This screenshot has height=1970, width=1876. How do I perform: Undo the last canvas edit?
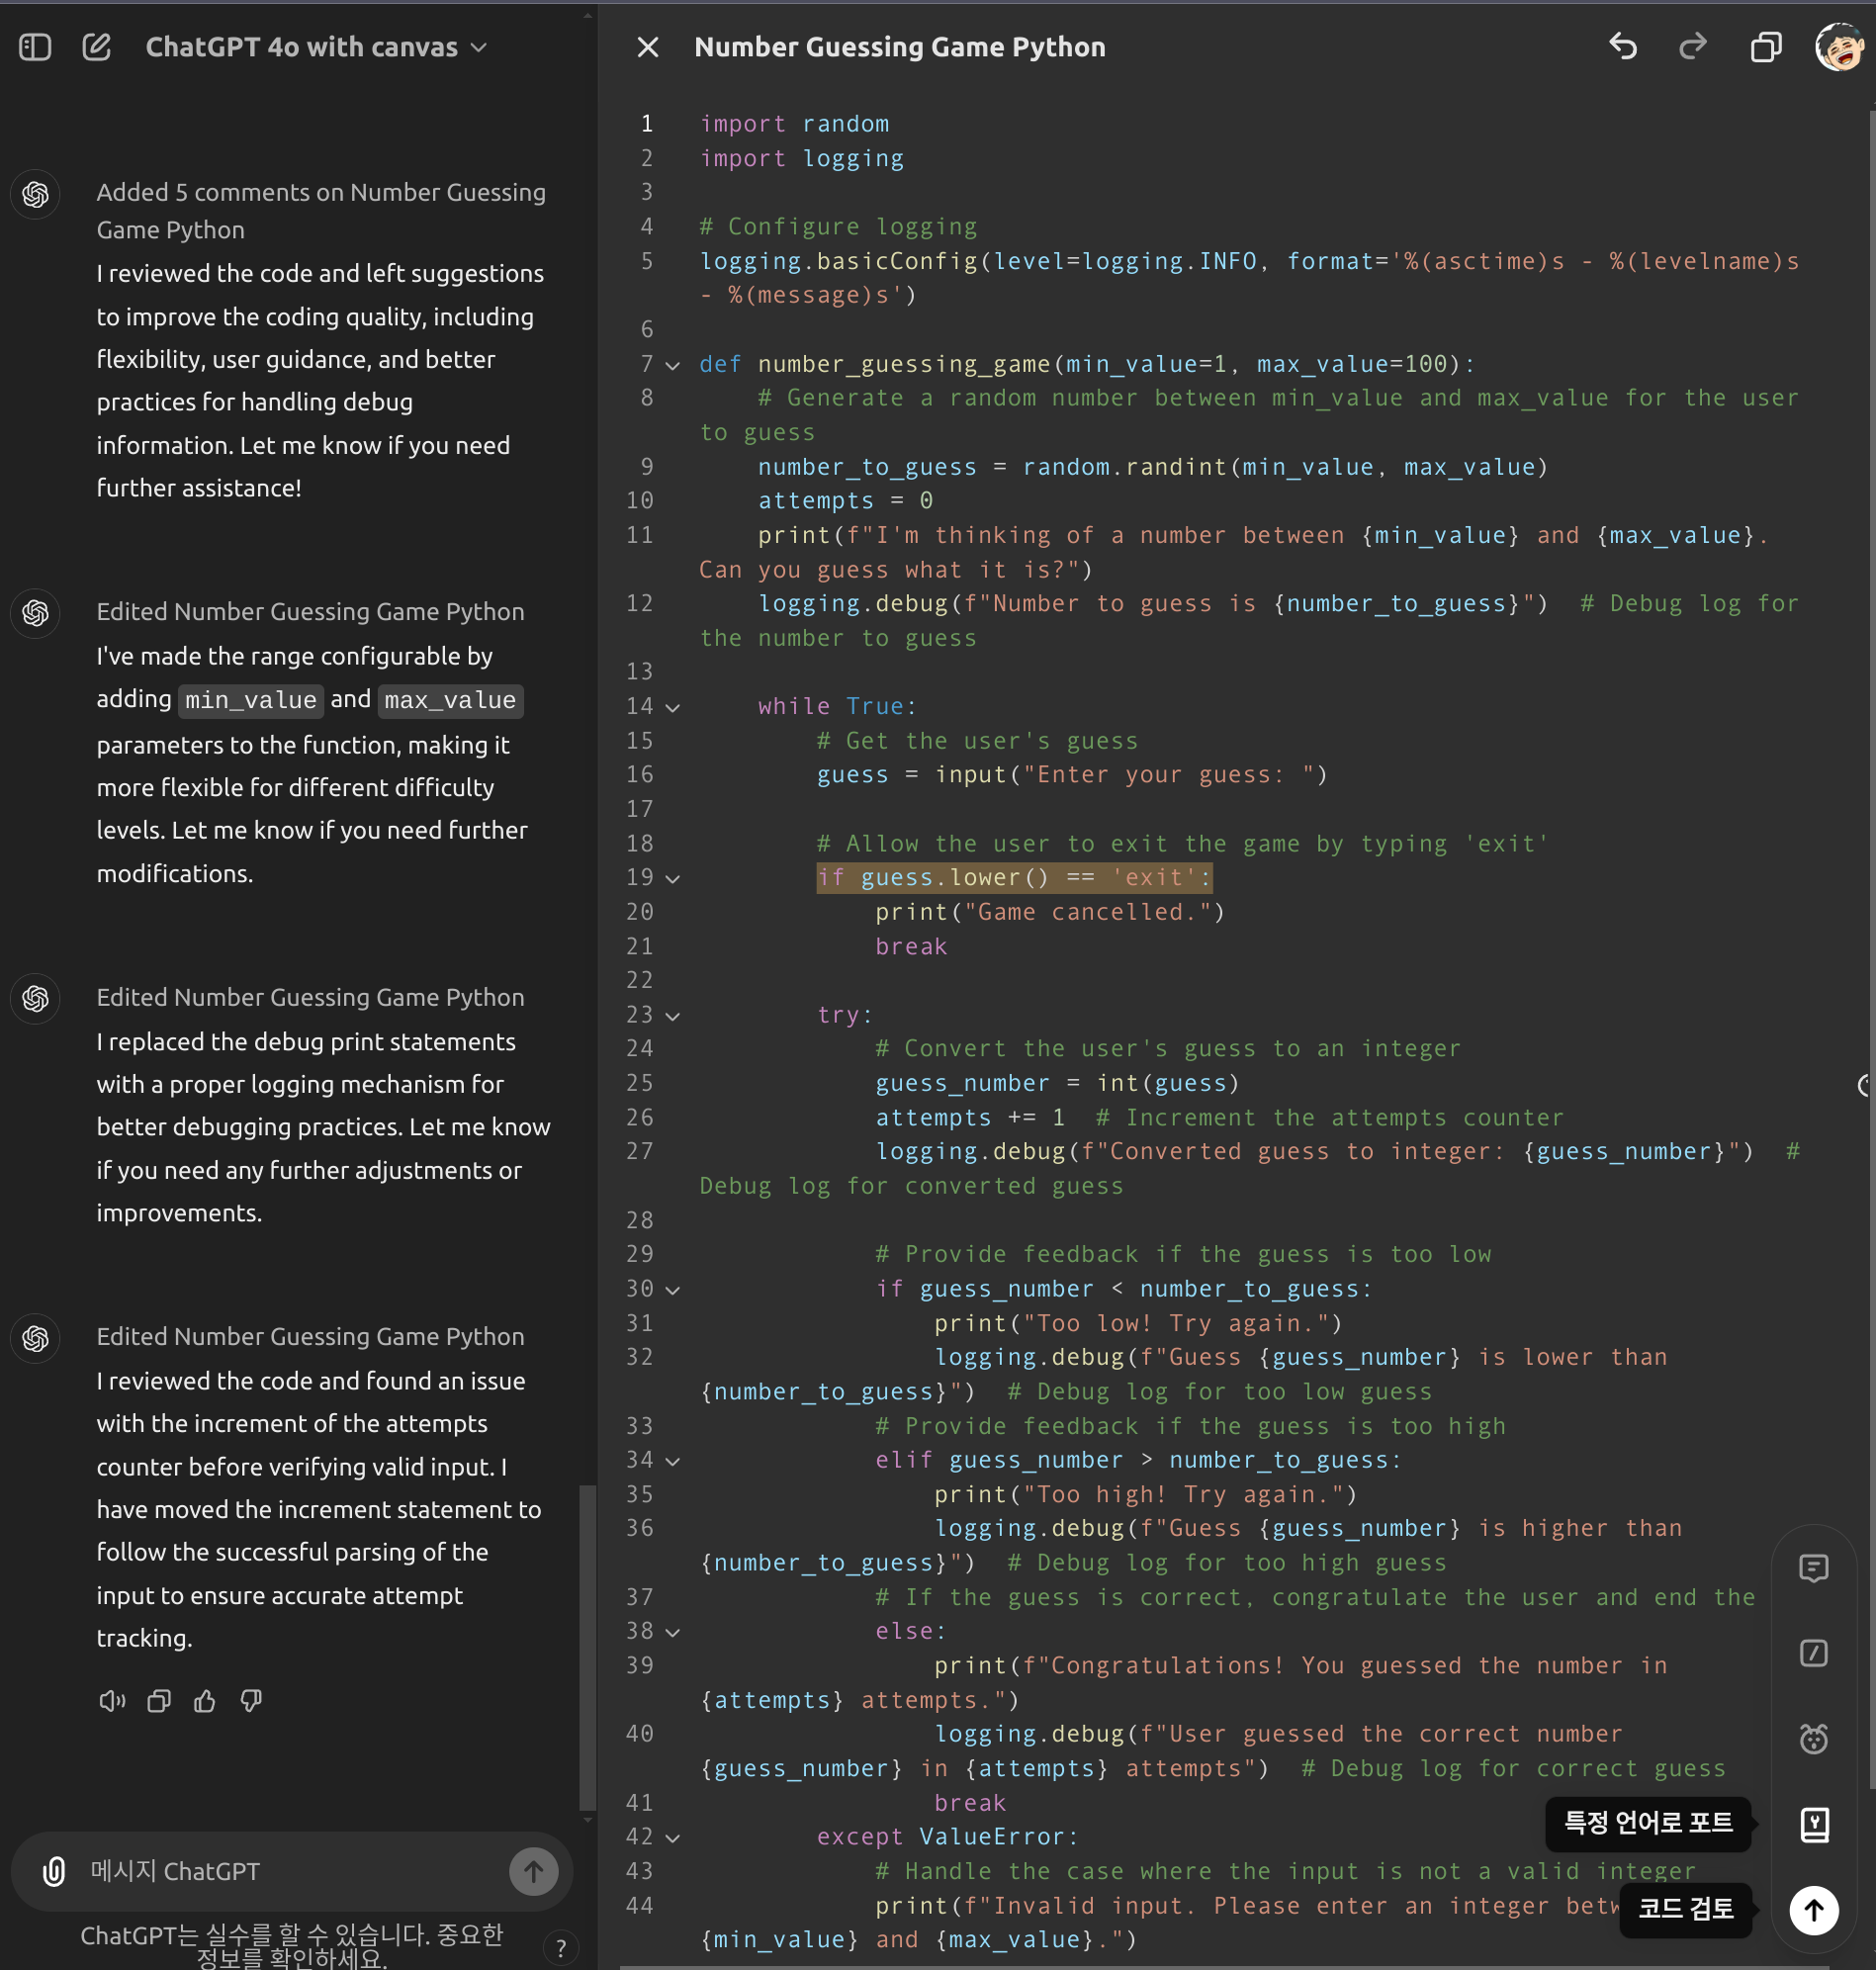pyautogui.click(x=1623, y=46)
